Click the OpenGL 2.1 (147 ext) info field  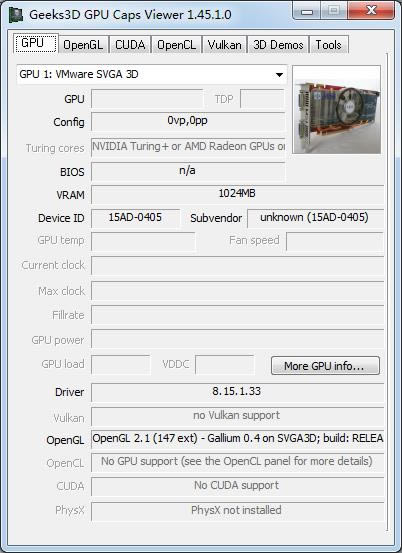pos(237,439)
